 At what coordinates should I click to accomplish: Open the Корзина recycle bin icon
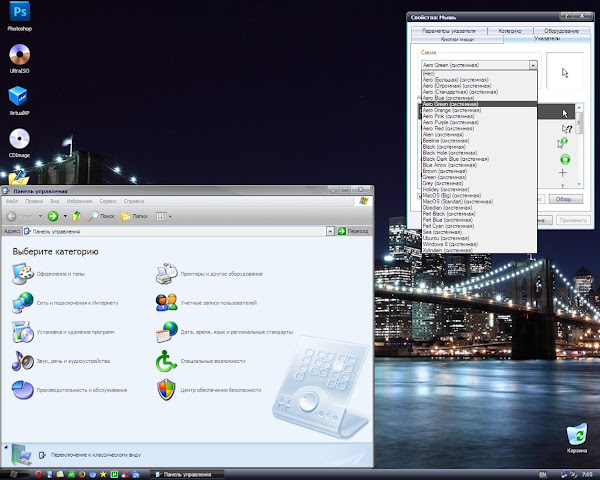(x=576, y=436)
